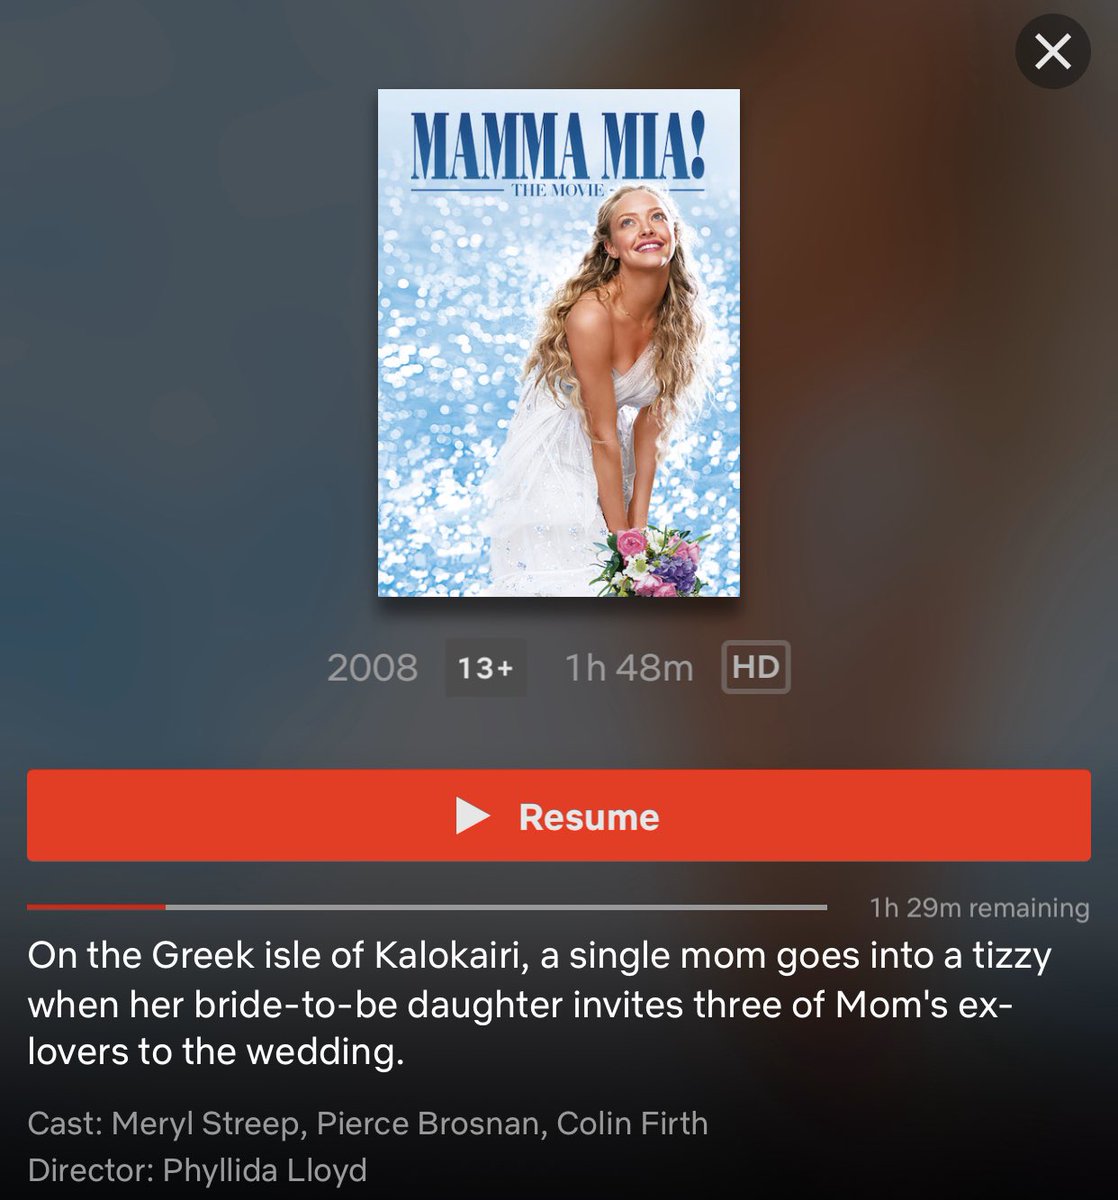Image resolution: width=1118 pixels, height=1200 pixels.
Task: Click the 1h 48m runtime label
Action: (x=629, y=668)
